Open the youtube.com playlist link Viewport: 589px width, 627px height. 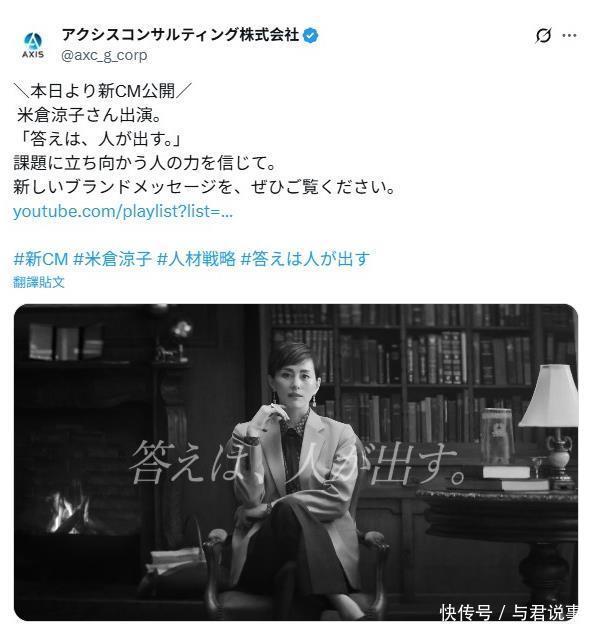(122, 211)
